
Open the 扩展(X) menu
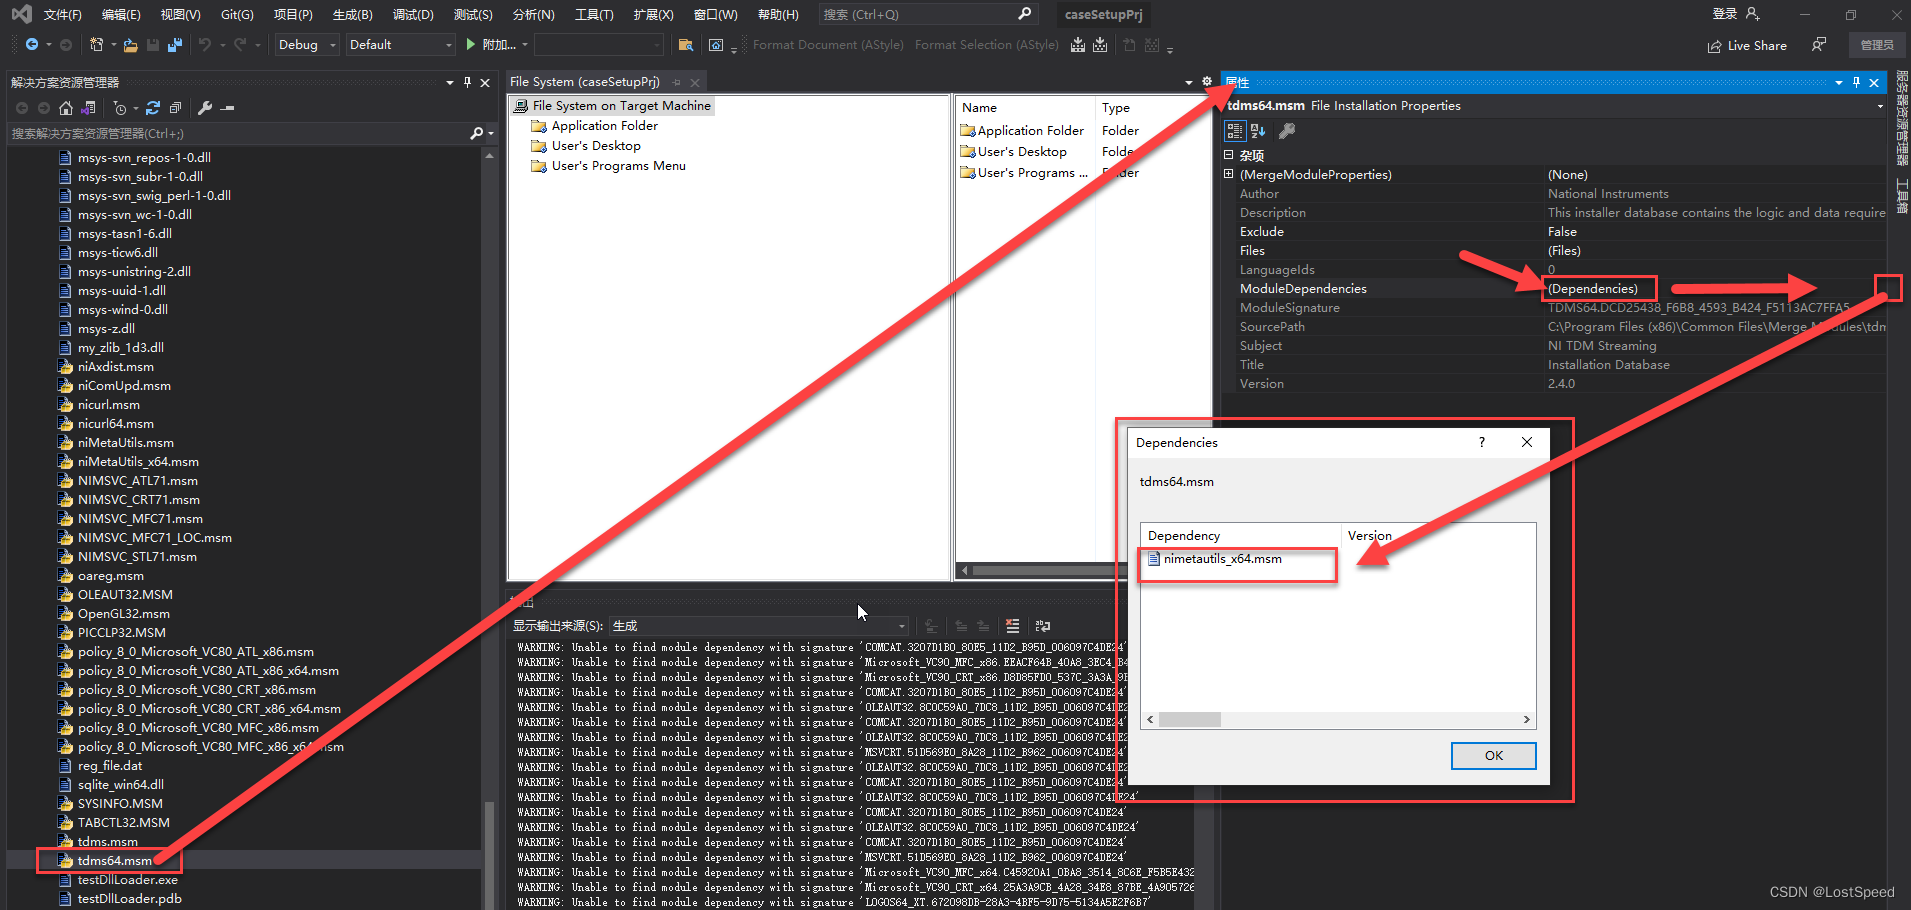[x=653, y=14]
